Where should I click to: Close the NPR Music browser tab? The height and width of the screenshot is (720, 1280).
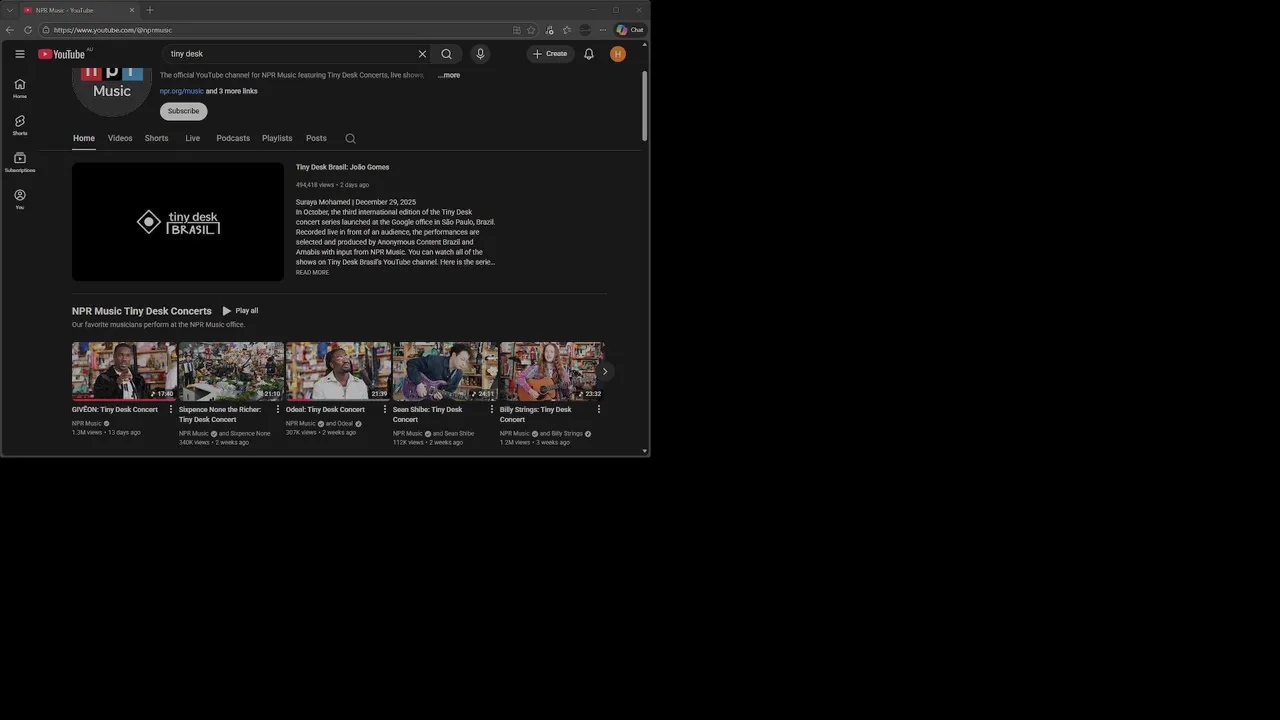(131, 10)
